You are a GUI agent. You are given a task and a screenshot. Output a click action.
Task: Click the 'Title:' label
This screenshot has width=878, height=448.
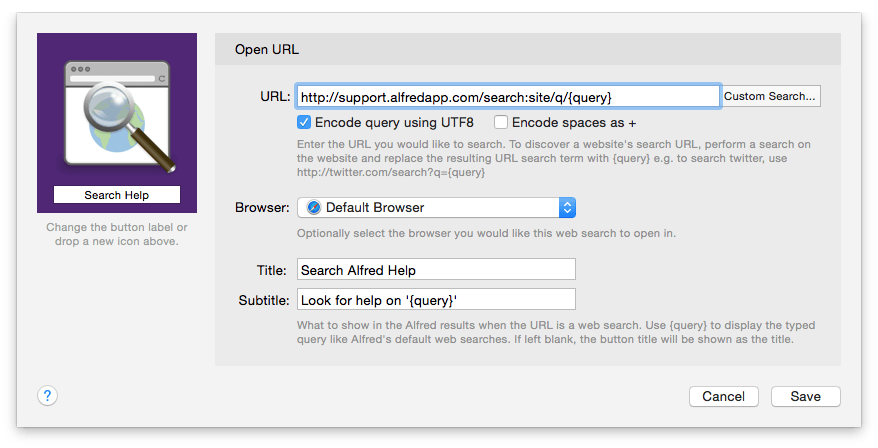pos(272,270)
